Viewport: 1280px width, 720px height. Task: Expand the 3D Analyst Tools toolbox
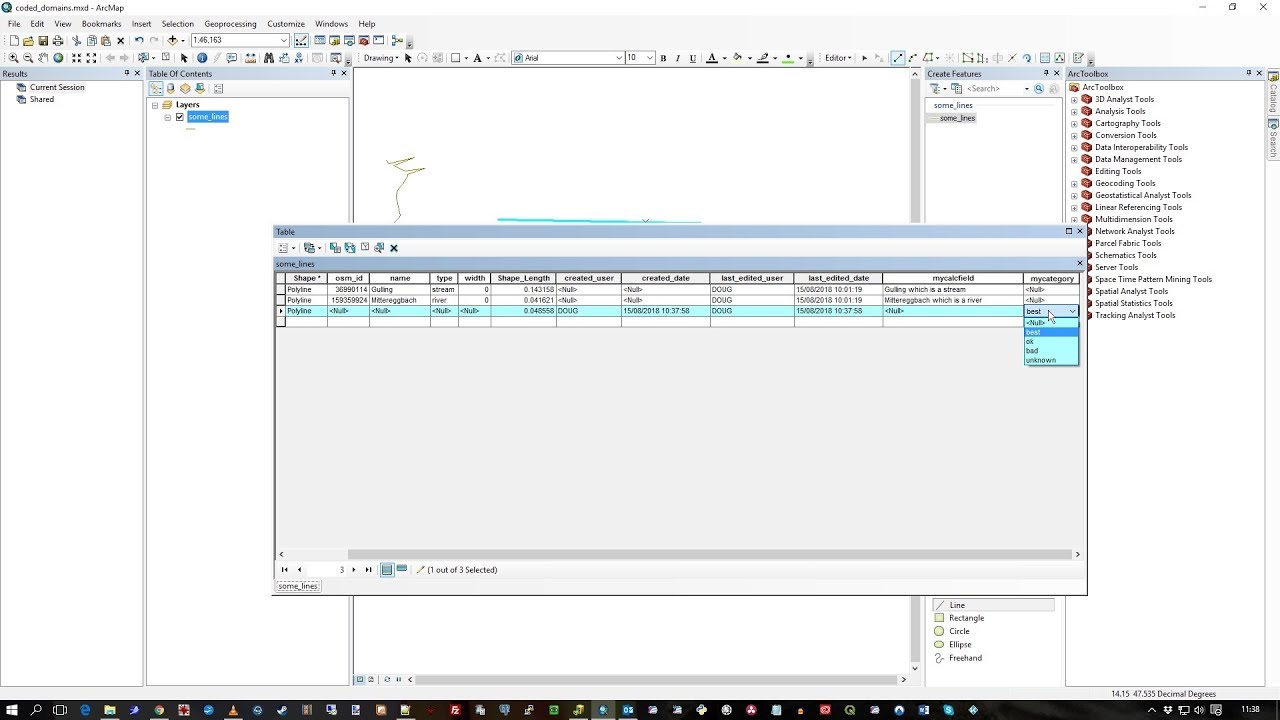click(x=1074, y=99)
